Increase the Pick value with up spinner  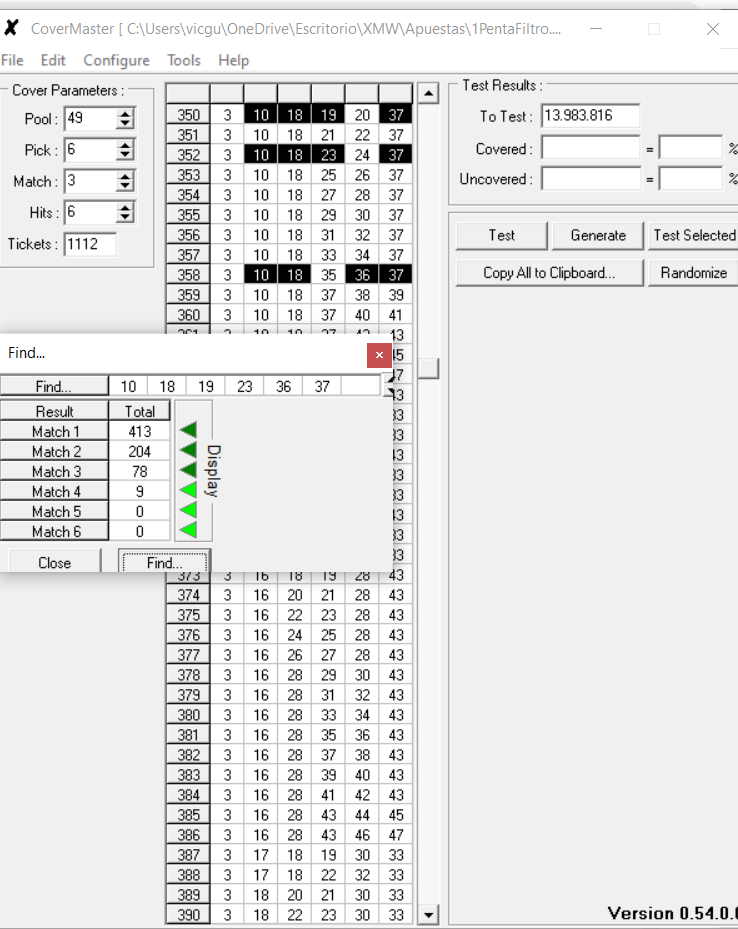point(125,145)
